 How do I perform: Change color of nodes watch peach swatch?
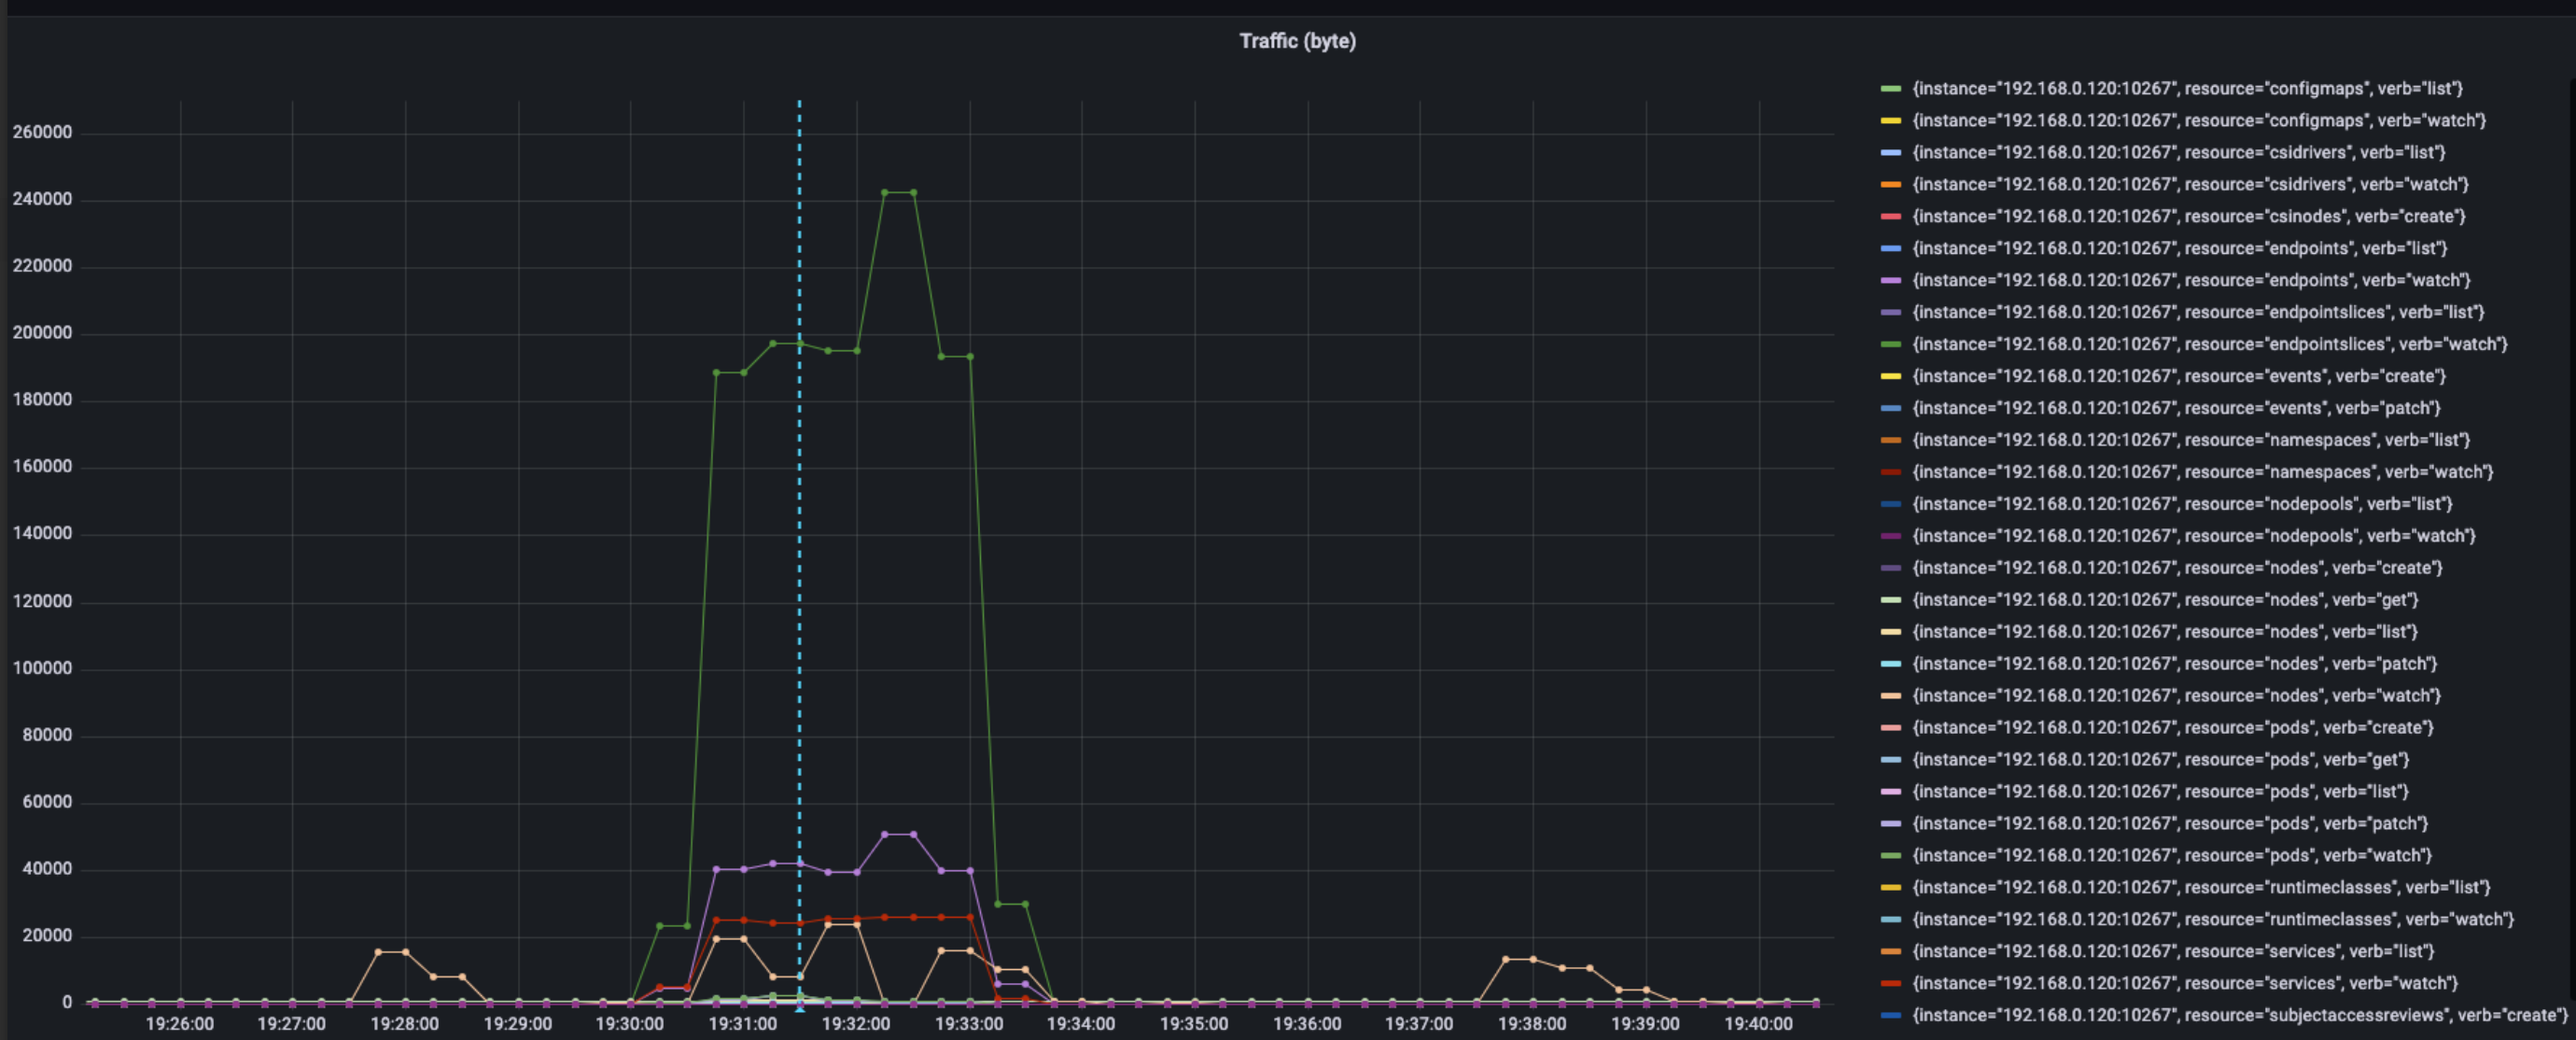1890,696
